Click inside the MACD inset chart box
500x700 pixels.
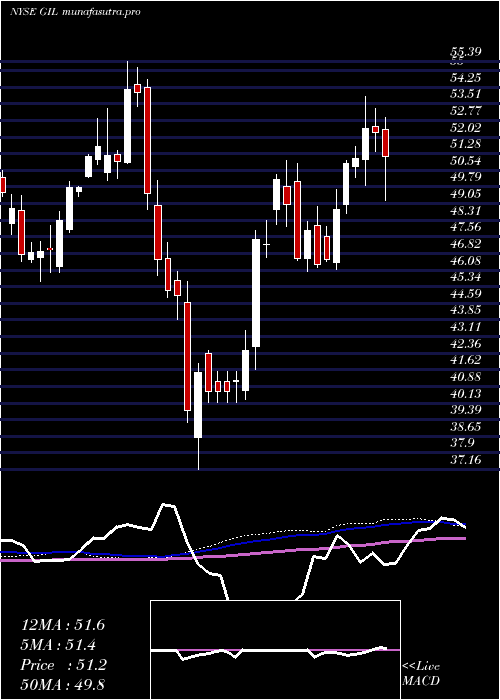pyautogui.click(x=275, y=650)
